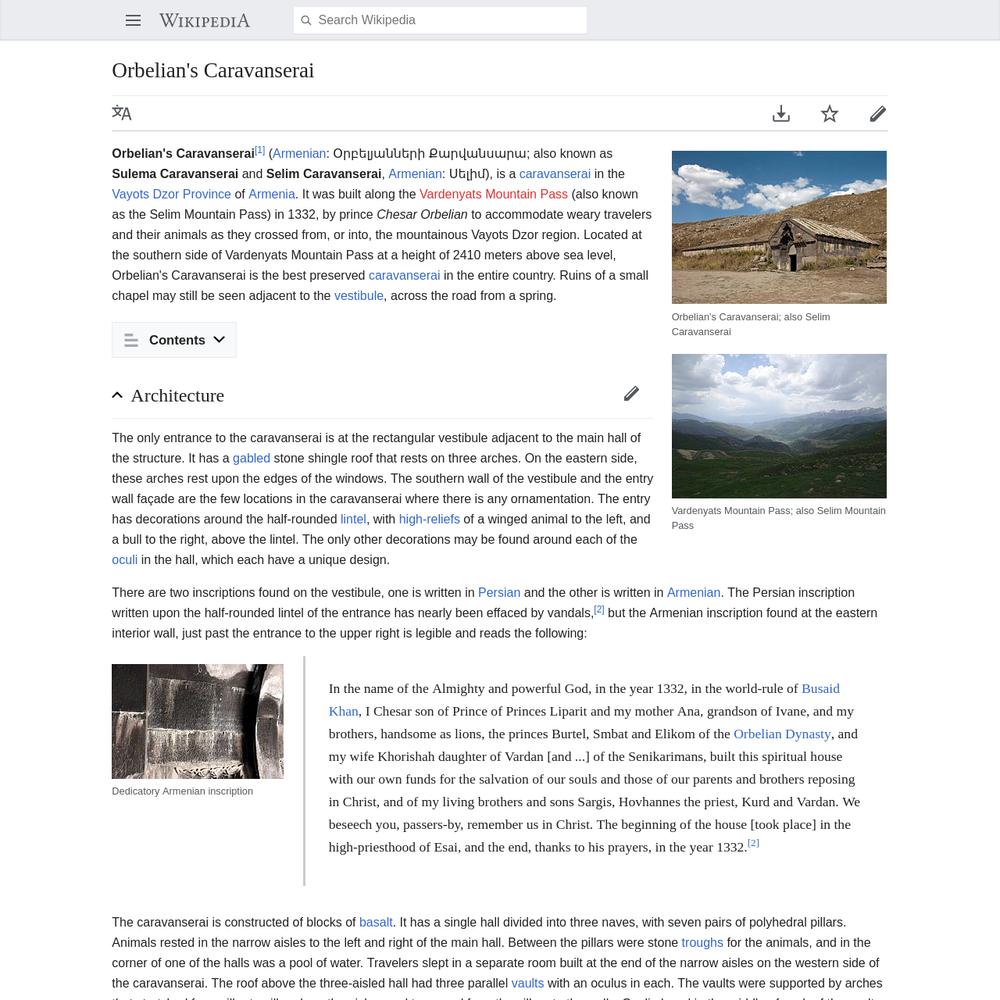Screen dimensions: 1000x1000
Task: Follow the high-reliefs link
Action: click(429, 520)
